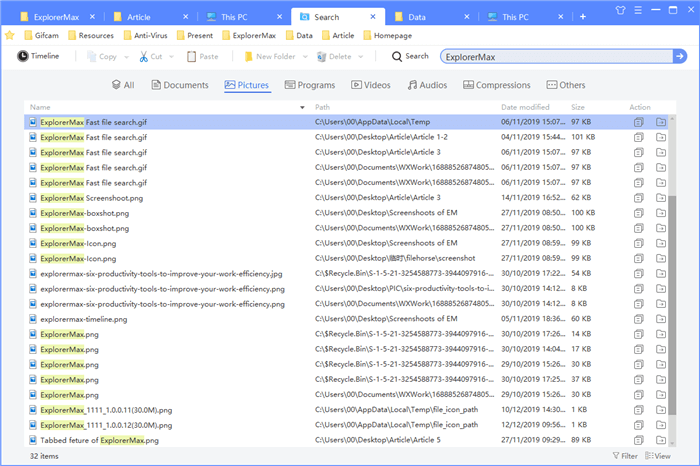Filter results by Videos
Viewport: 700px width, 466px height.
click(371, 85)
